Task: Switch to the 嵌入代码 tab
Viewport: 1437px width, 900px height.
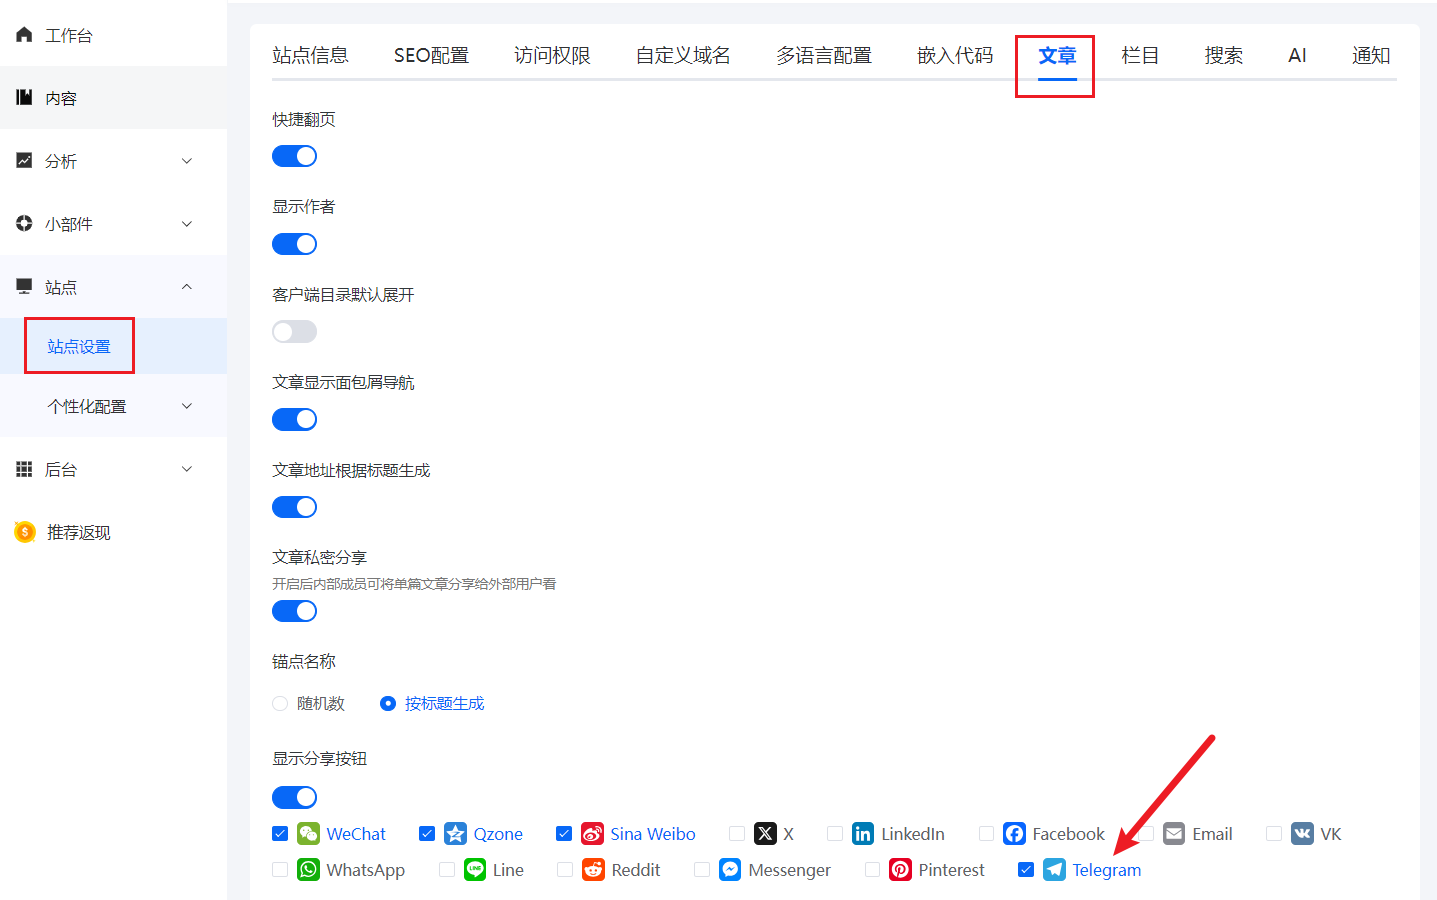Action: [955, 55]
